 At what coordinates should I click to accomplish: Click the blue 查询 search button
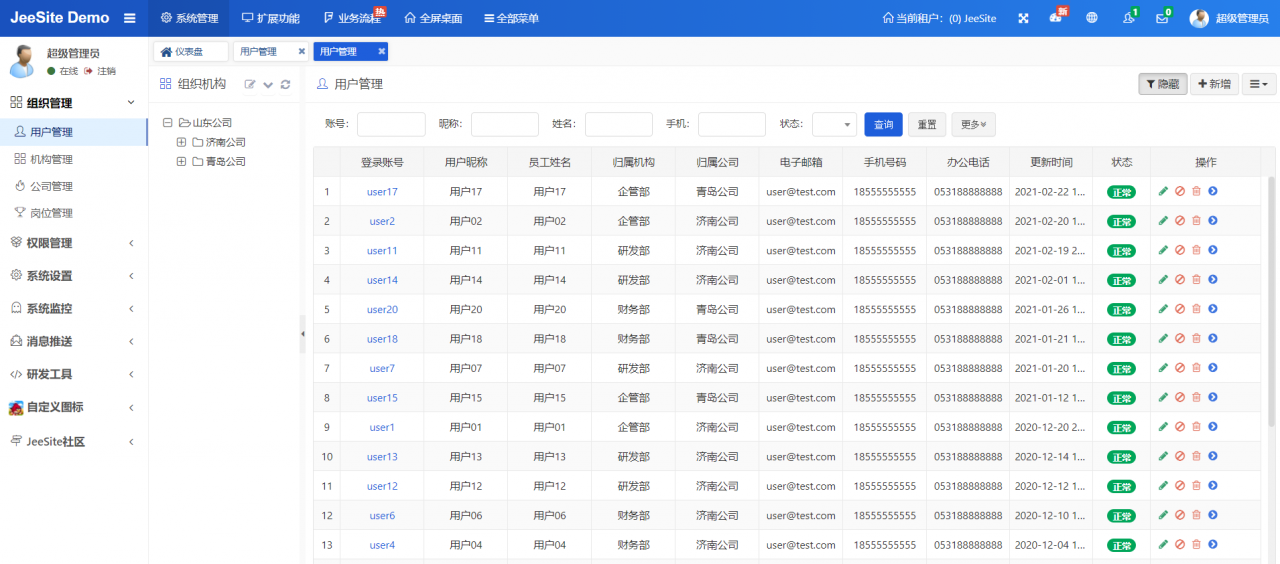[883, 124]
